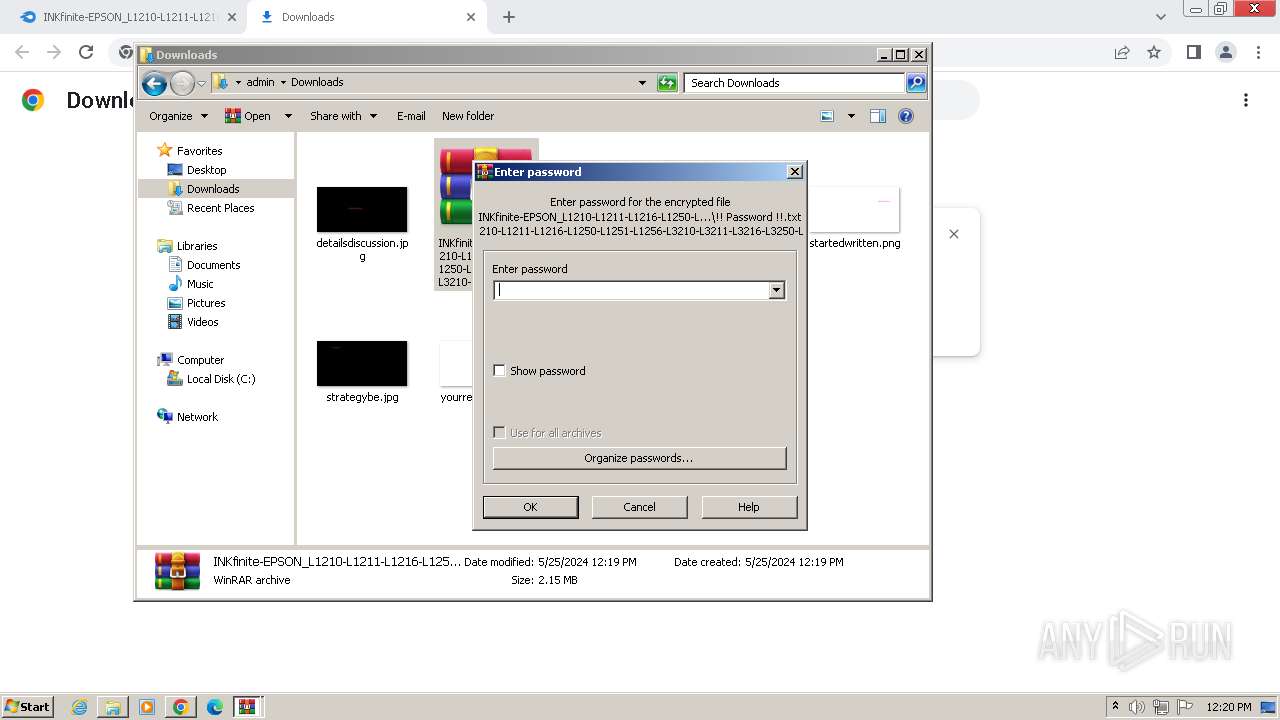Toggle the preview pane icon

[878, 116]
